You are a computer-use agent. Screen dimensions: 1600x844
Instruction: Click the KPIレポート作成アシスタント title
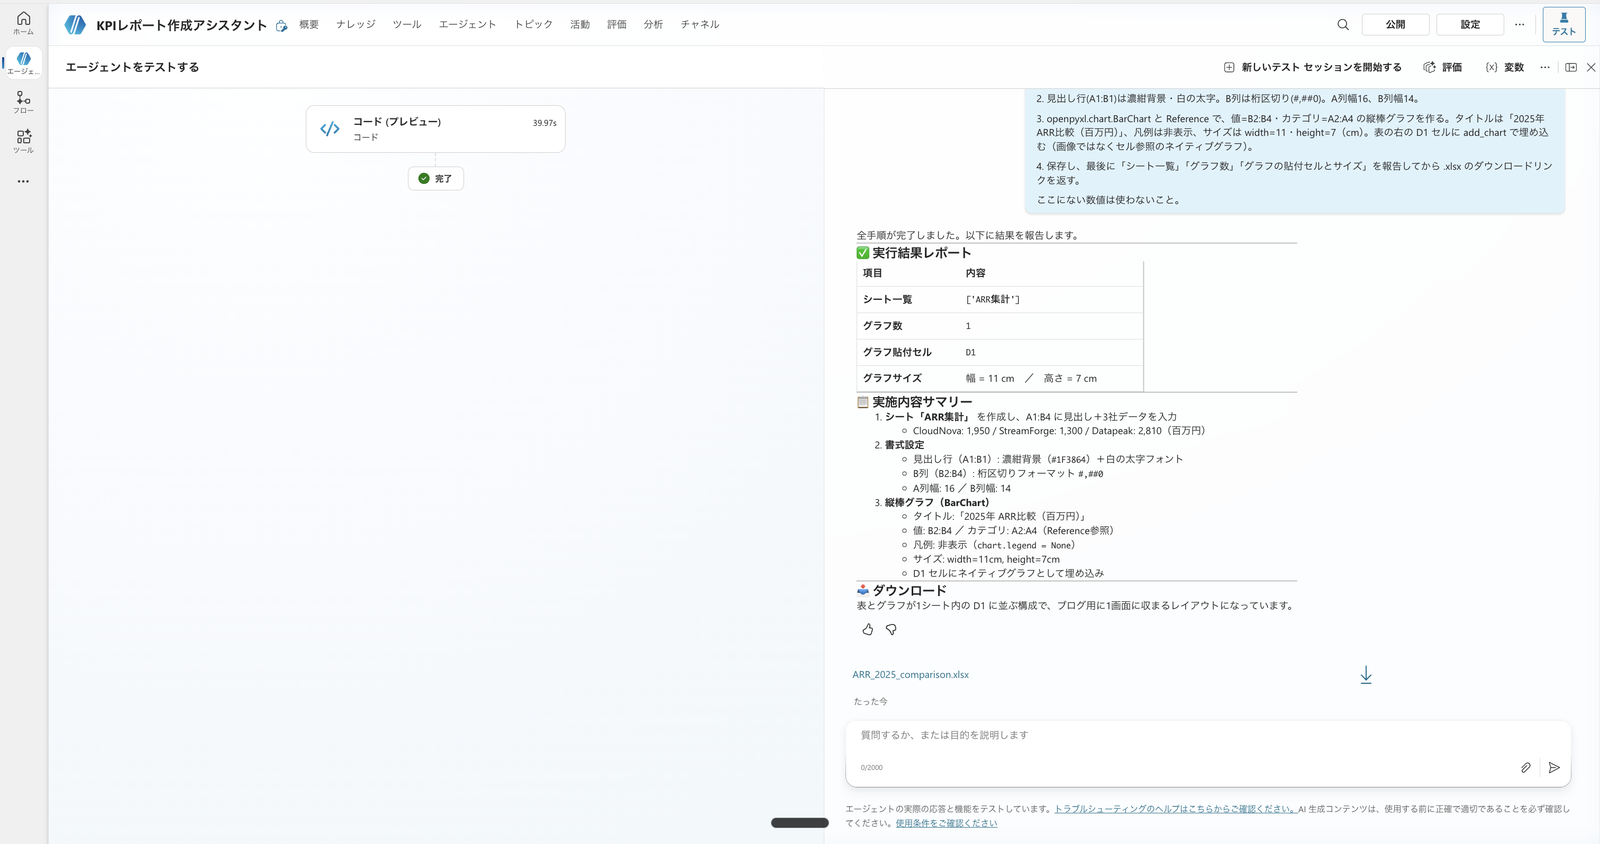182,25
